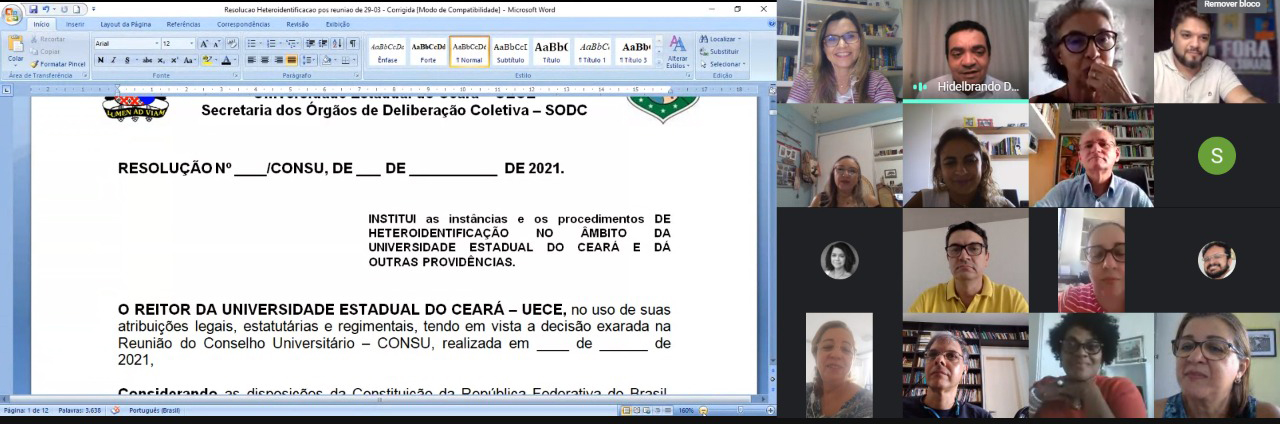Decrease paragraph indent
This screenshot has height=424, width=1280.
click(310, 44)
